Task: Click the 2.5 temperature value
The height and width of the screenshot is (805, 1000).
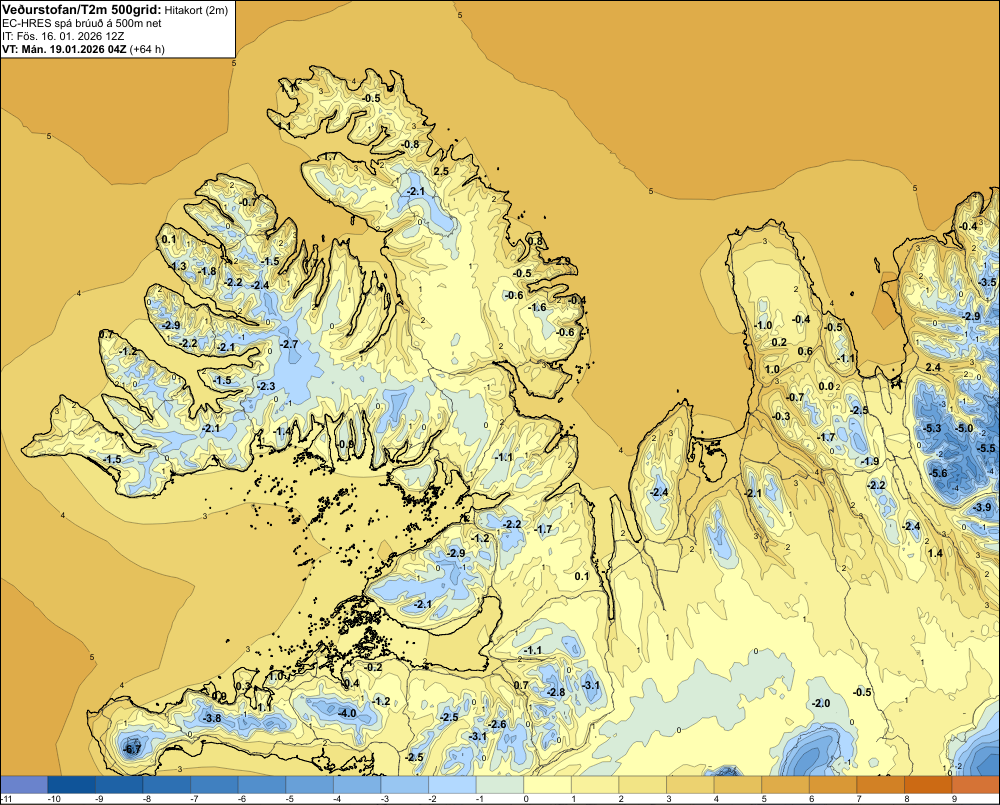Action: [x=441, y=171]
